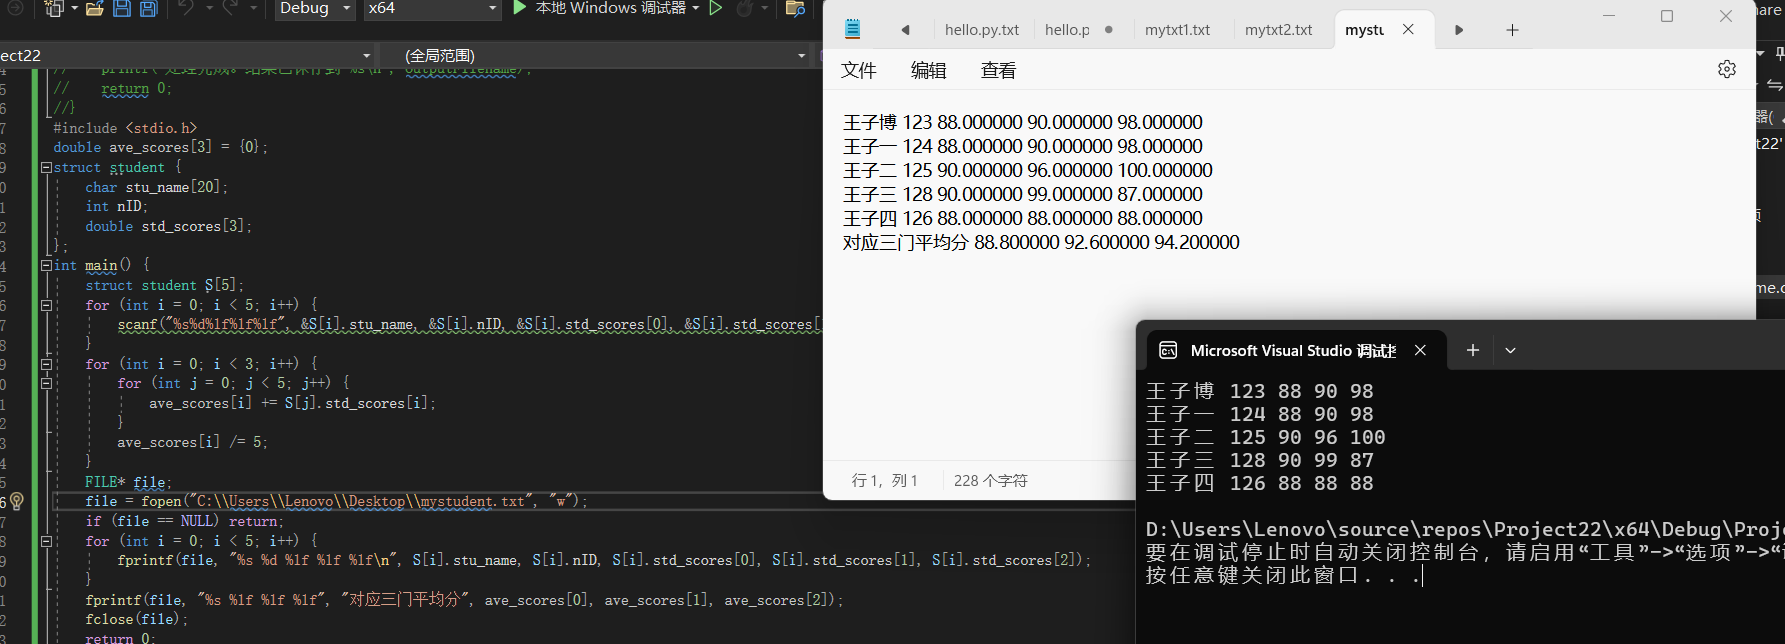Open a file with the folder icon
1785x644 pixels.
(x=95, y=8)
